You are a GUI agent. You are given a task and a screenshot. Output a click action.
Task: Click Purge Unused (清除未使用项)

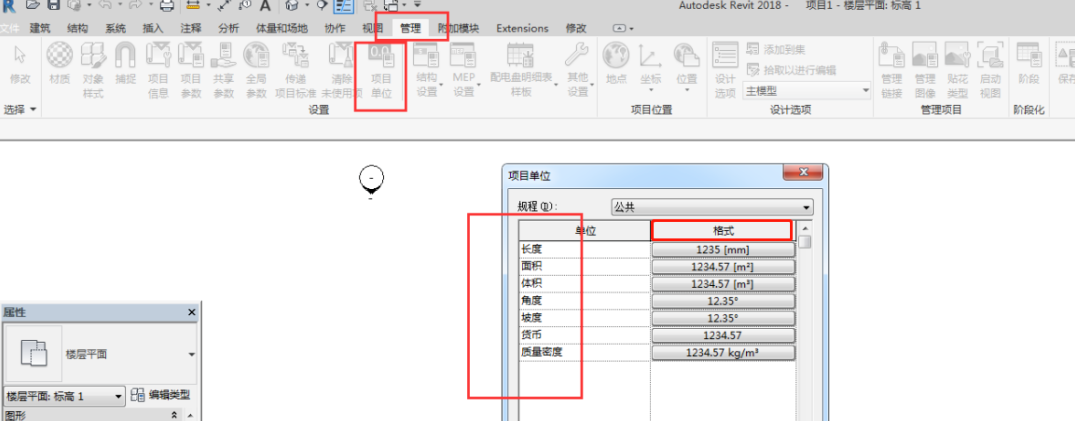pos(341,70)
